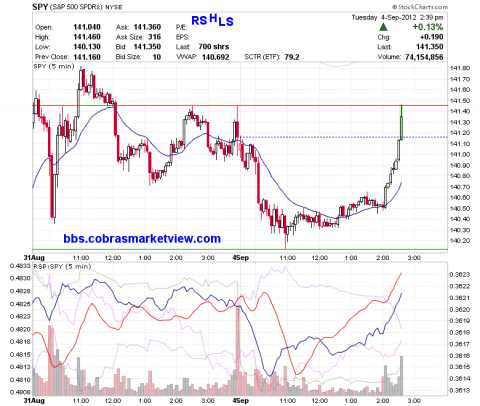This screenshot has width=480, height=406.
Task: Click the 141.80 price axis label
Action: tap(460, 69)
